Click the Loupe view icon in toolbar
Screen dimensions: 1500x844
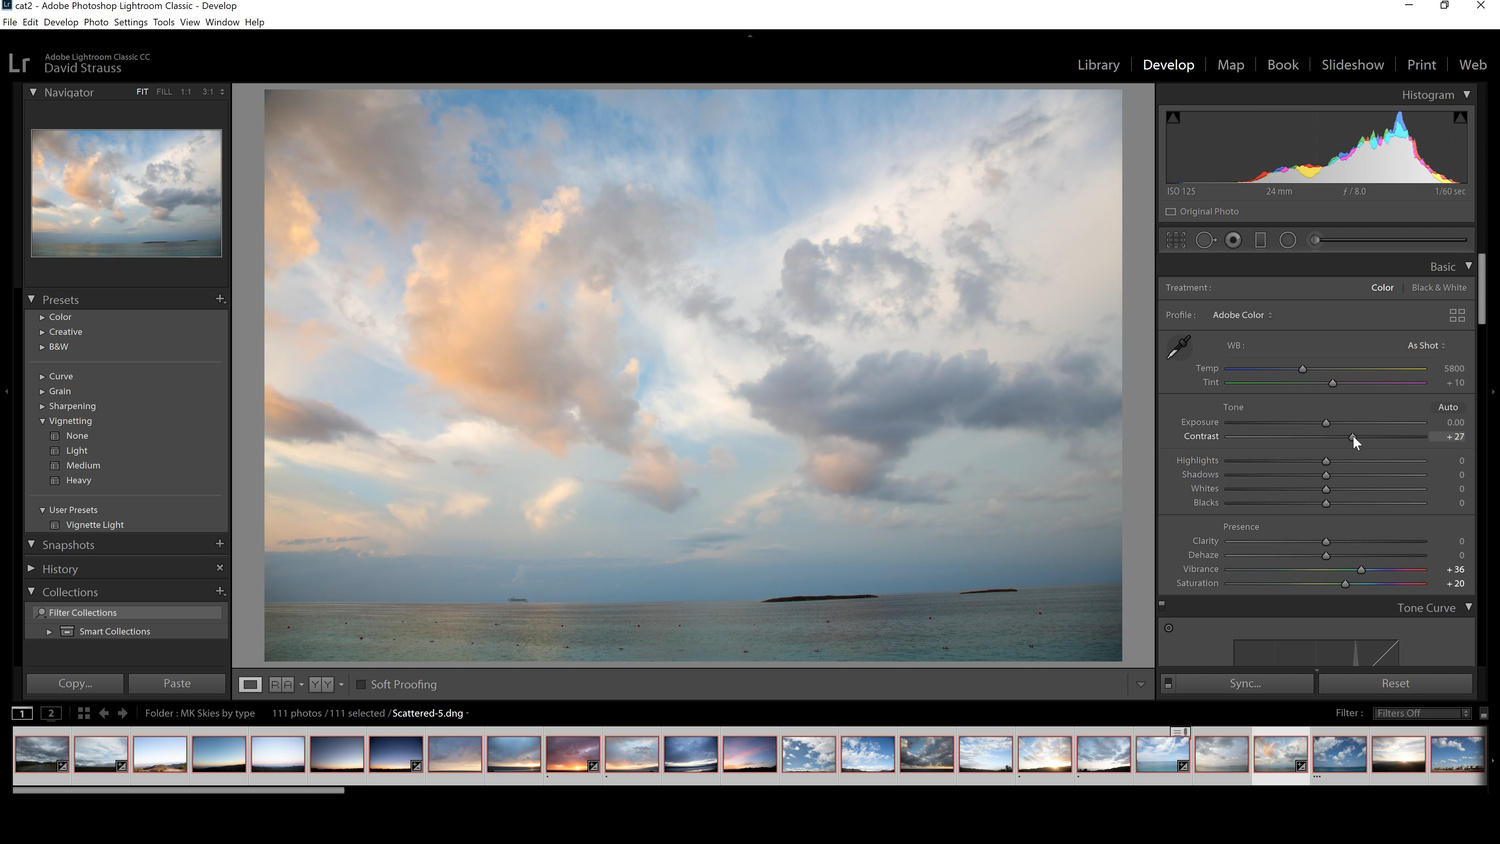(250, 685)
